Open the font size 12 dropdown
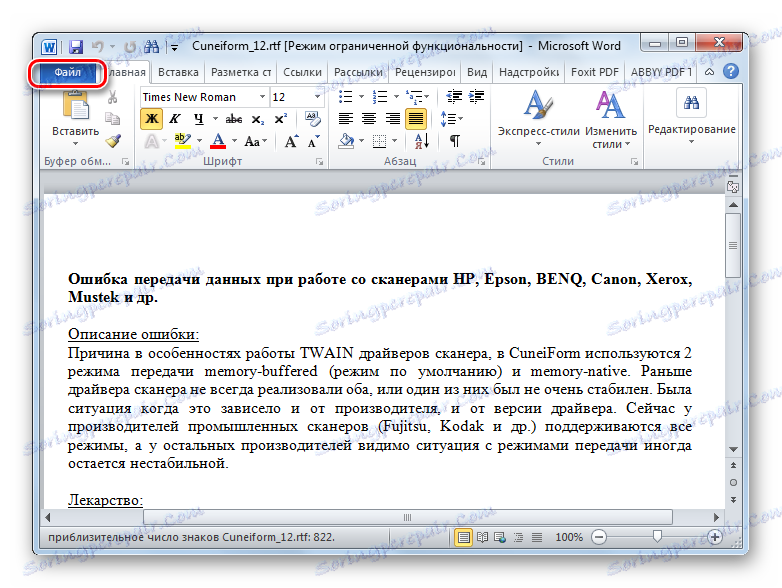Viewport: 782px width, 588px height. click(x=317, y=97)
